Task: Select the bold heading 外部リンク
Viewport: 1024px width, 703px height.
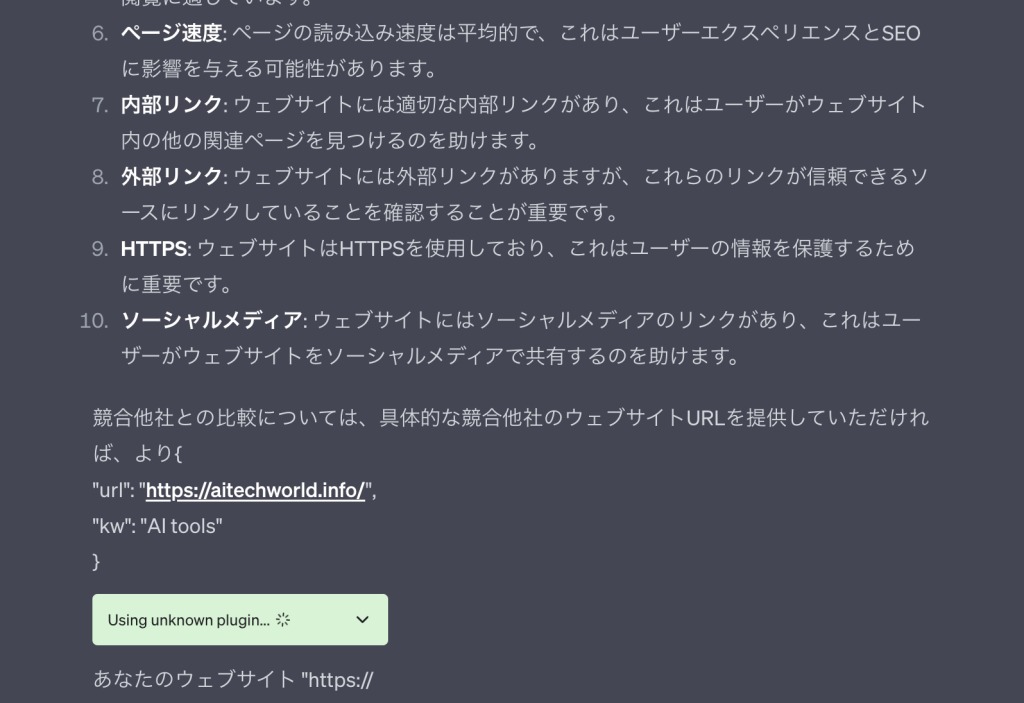Action: tap(172, 176)
